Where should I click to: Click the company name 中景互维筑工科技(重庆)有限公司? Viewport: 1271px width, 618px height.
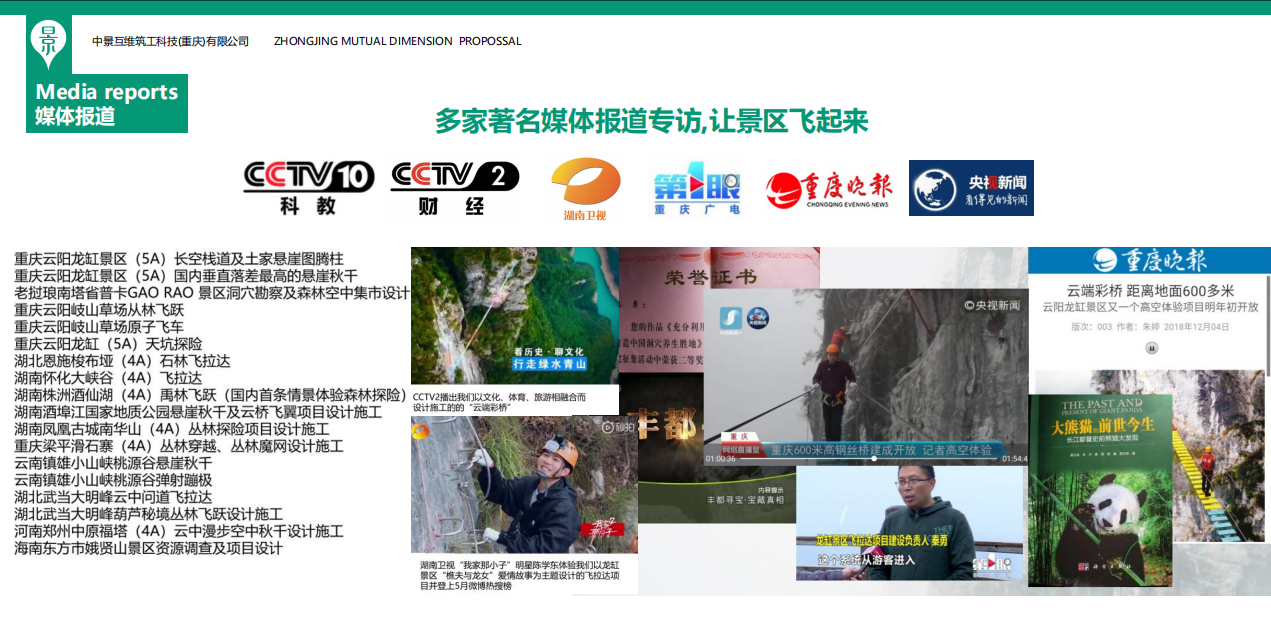pyautogui.click(x=170, y=41)
